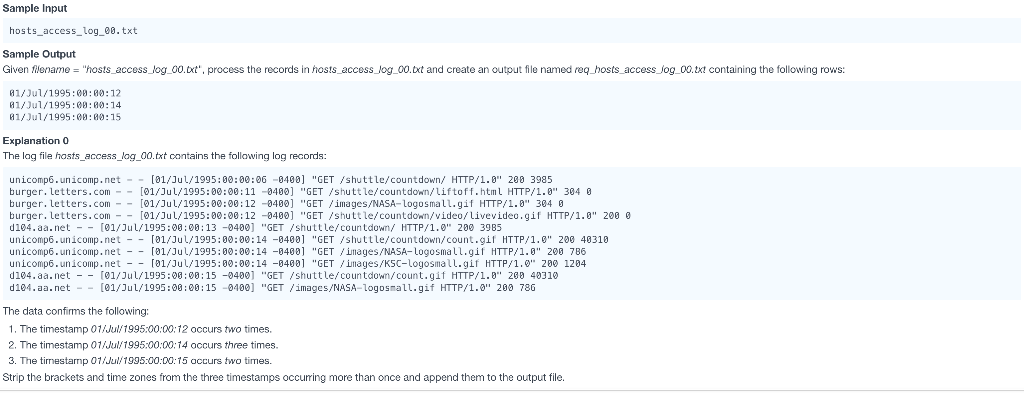Click the sentence 'The log file hosts_access_log_00.txt contains'
Image resolution: width=1024 pixels, height=397 pixels.
click(x=165, y=157)
